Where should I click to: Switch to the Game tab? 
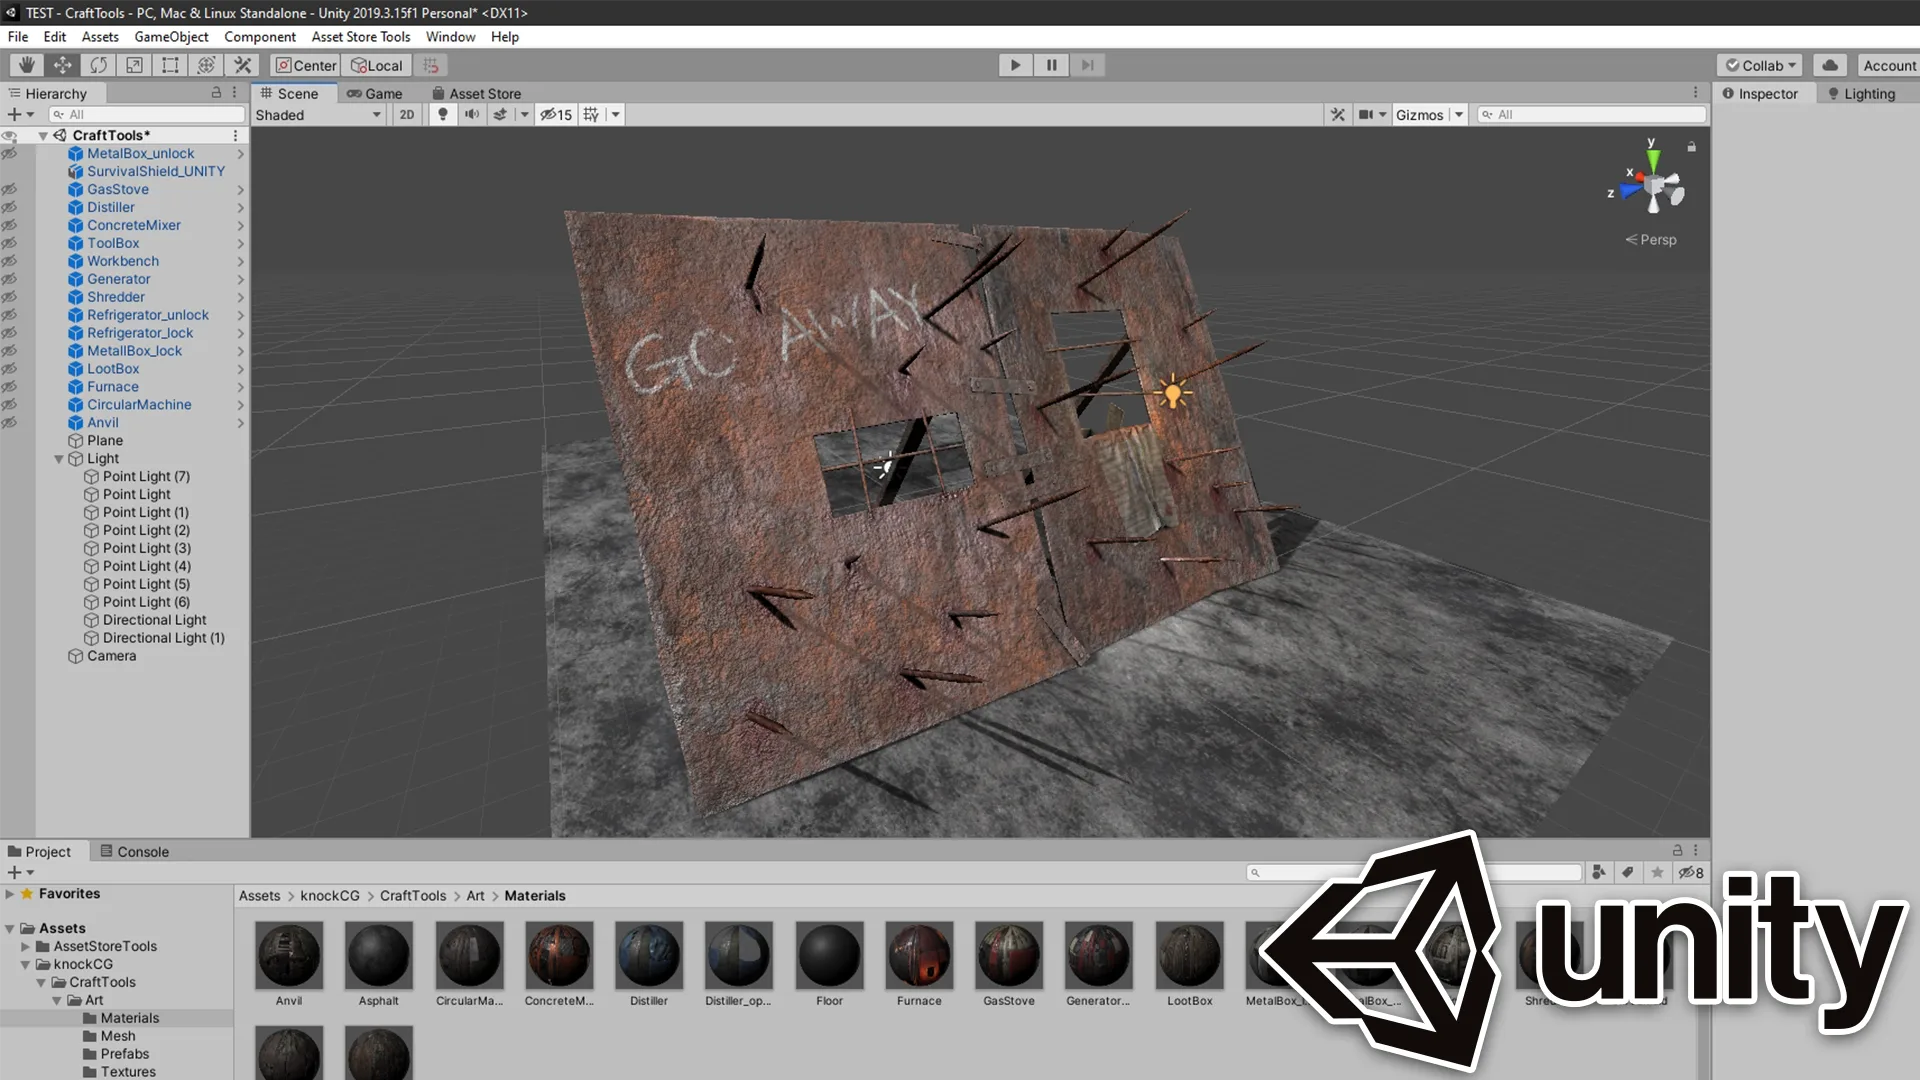pos(374,93)
